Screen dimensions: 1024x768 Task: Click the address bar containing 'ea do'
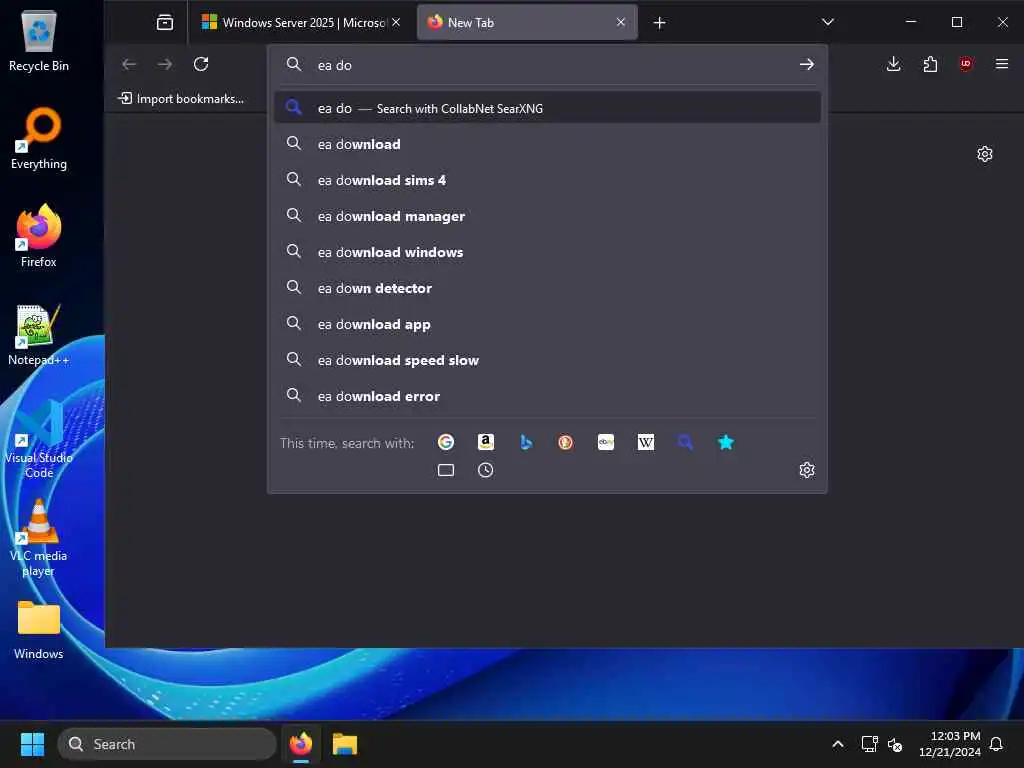(x=549, y=65)
